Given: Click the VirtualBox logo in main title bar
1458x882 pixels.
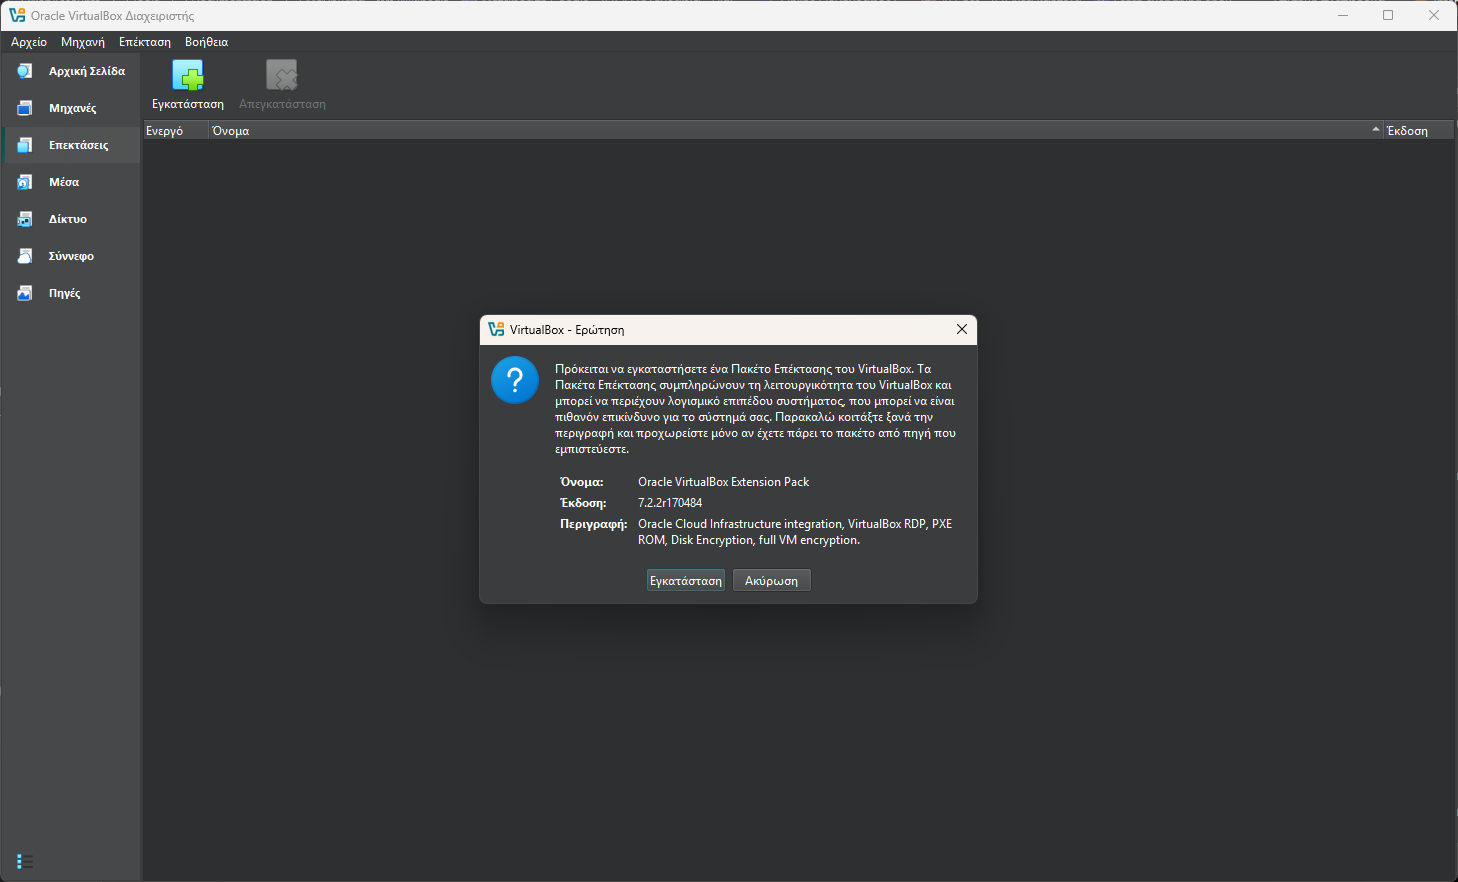Looking at the screenshot, I should tap(17, 15).
